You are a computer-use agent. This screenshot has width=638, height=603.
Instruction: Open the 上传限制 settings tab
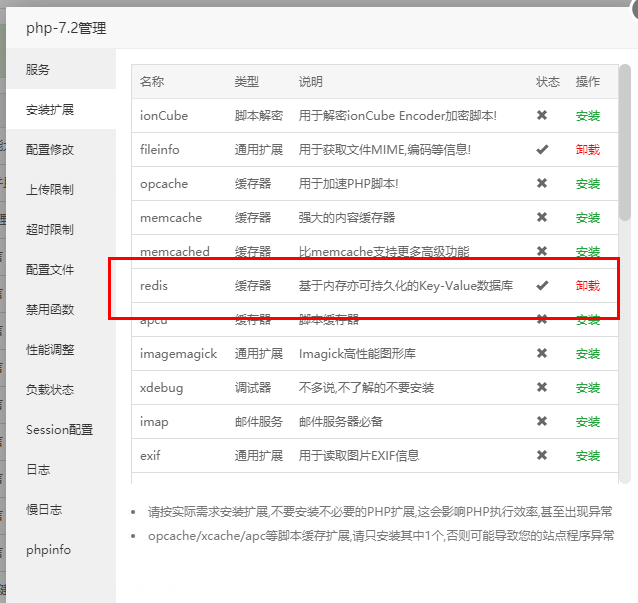[50, 190]
